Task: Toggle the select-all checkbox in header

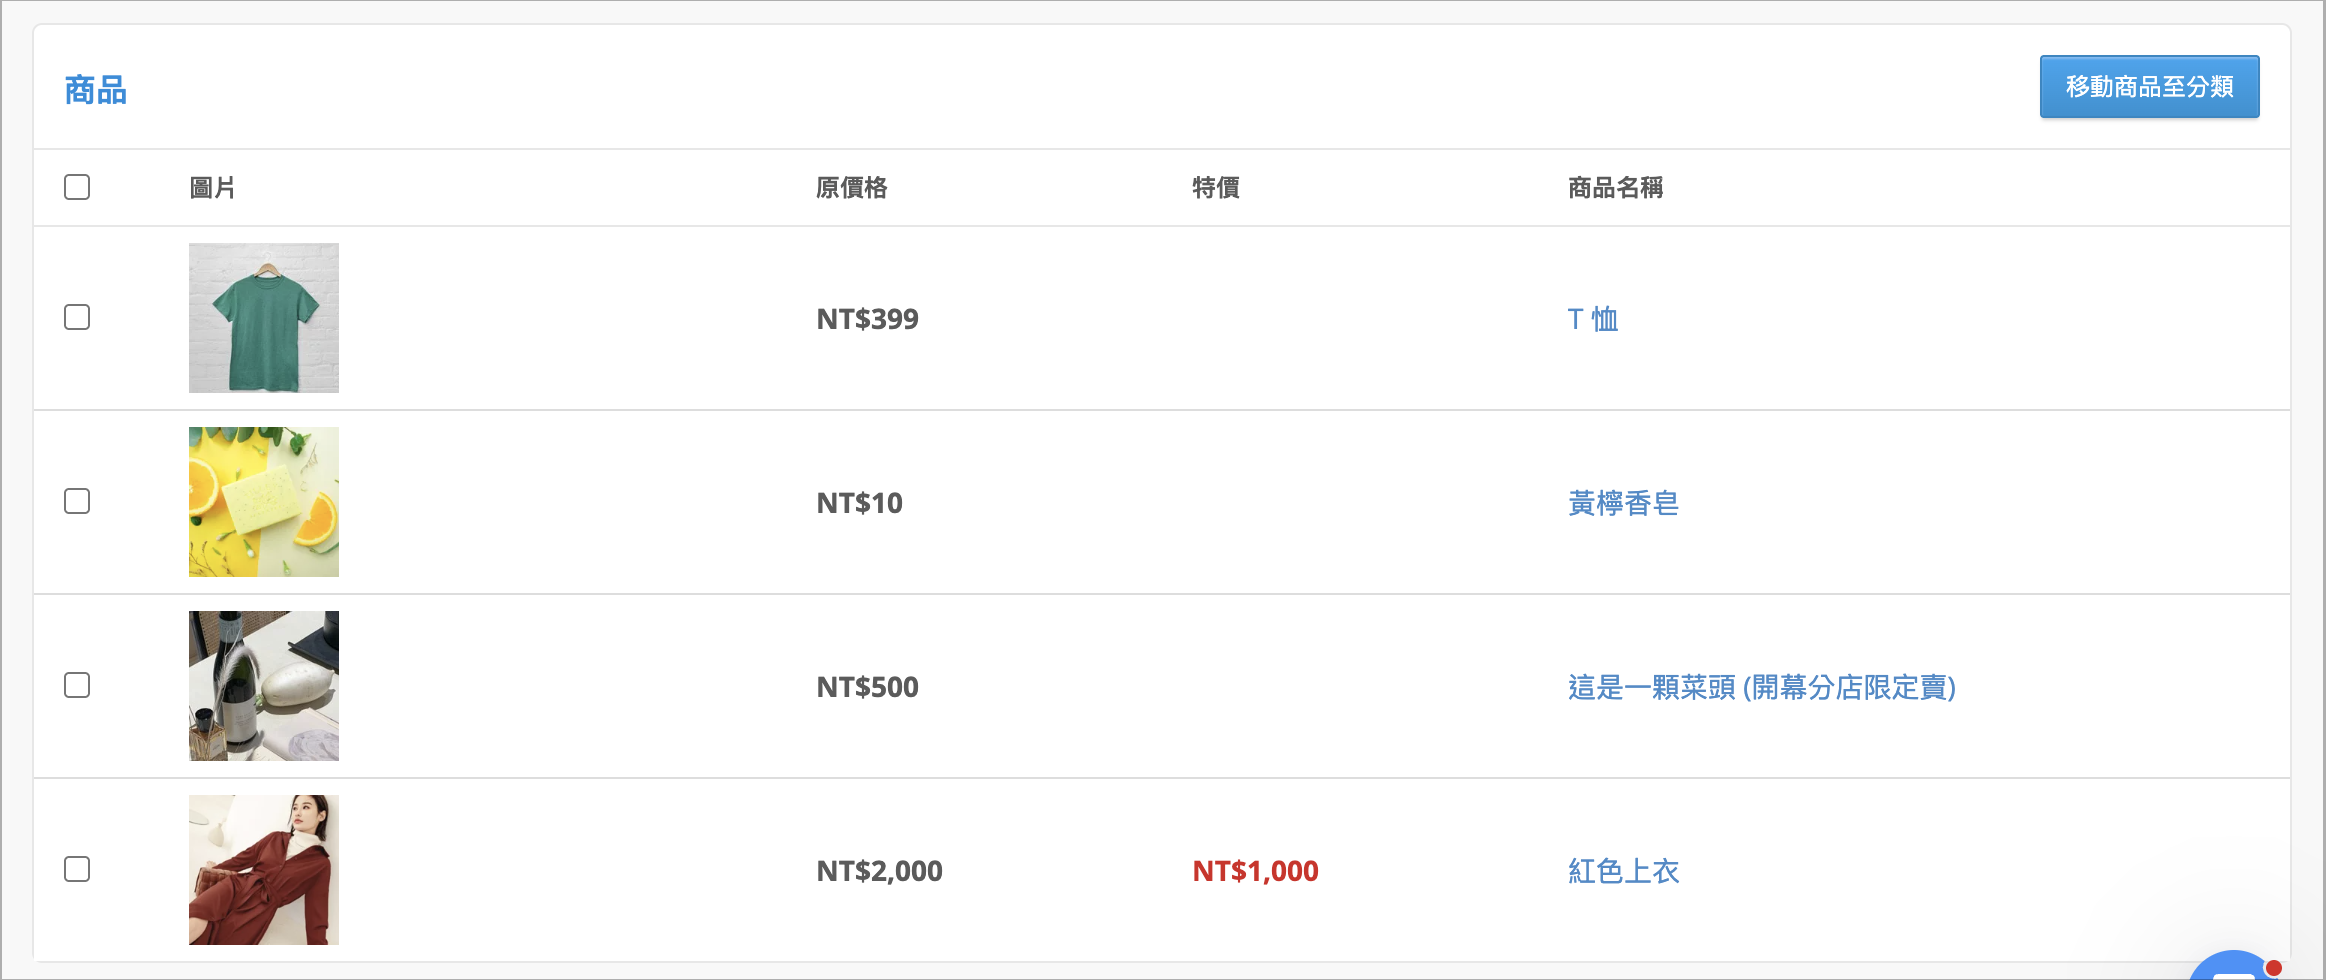Action: click(x=77, y=187)
